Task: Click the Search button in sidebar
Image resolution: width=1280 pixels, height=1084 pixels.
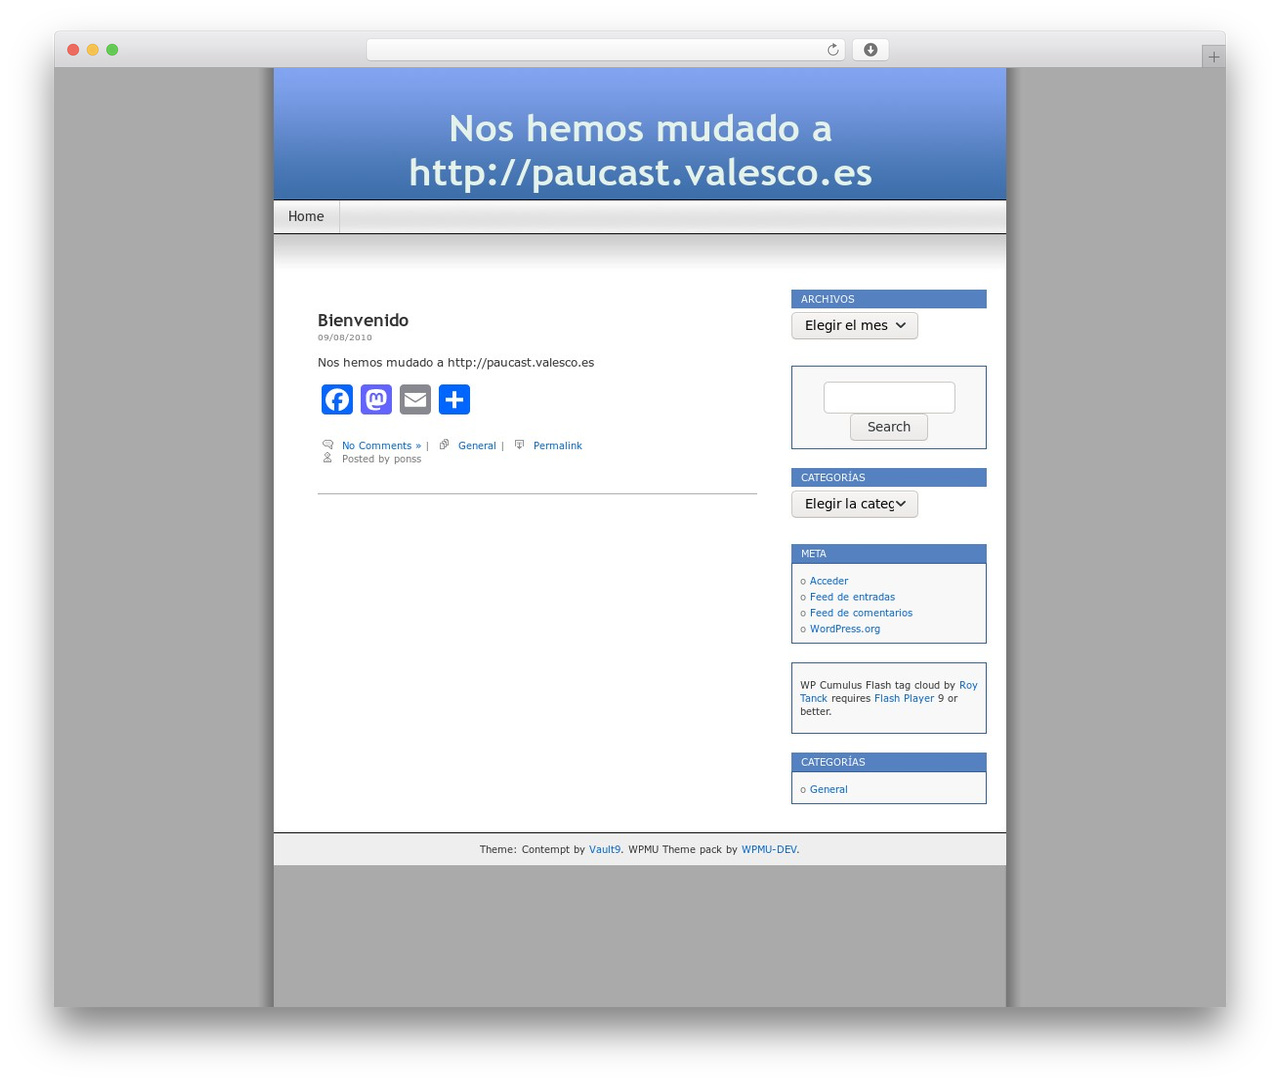Action: (x=889, y=427)
